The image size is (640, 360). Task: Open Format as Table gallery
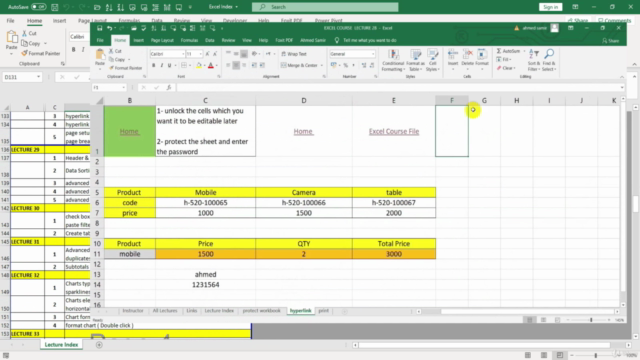tap(416, 60)
